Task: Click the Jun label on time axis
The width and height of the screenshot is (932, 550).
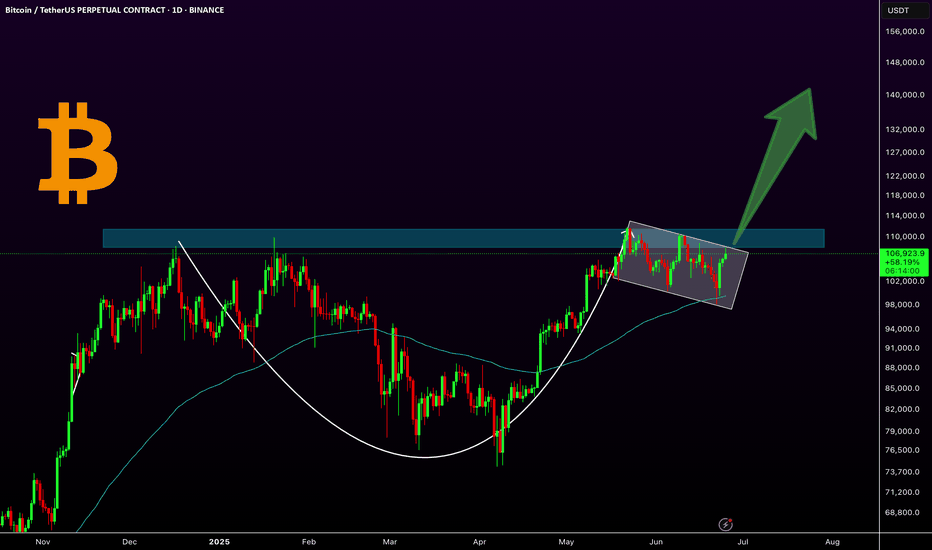Action: [656, 542]
